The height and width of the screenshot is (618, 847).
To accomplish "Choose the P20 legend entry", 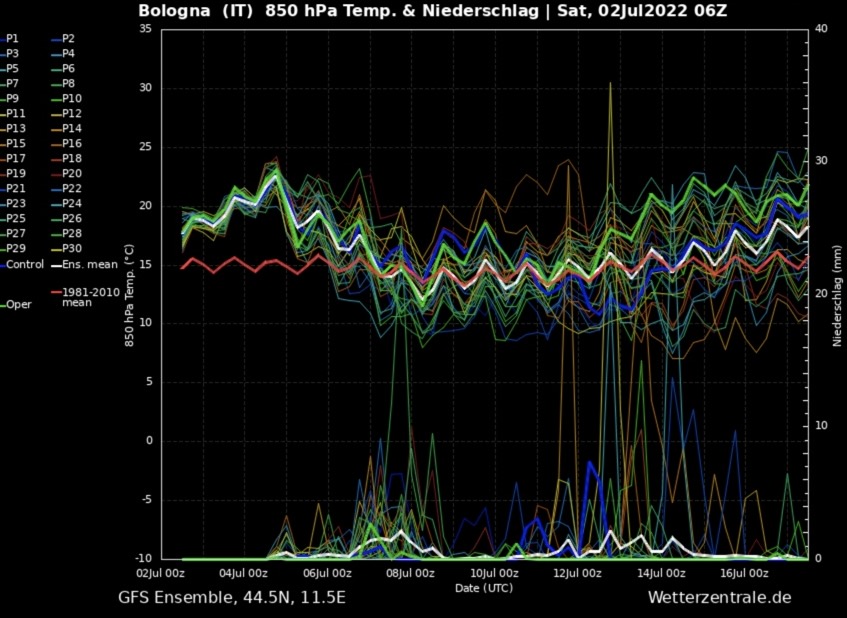I will click(68, 173).
